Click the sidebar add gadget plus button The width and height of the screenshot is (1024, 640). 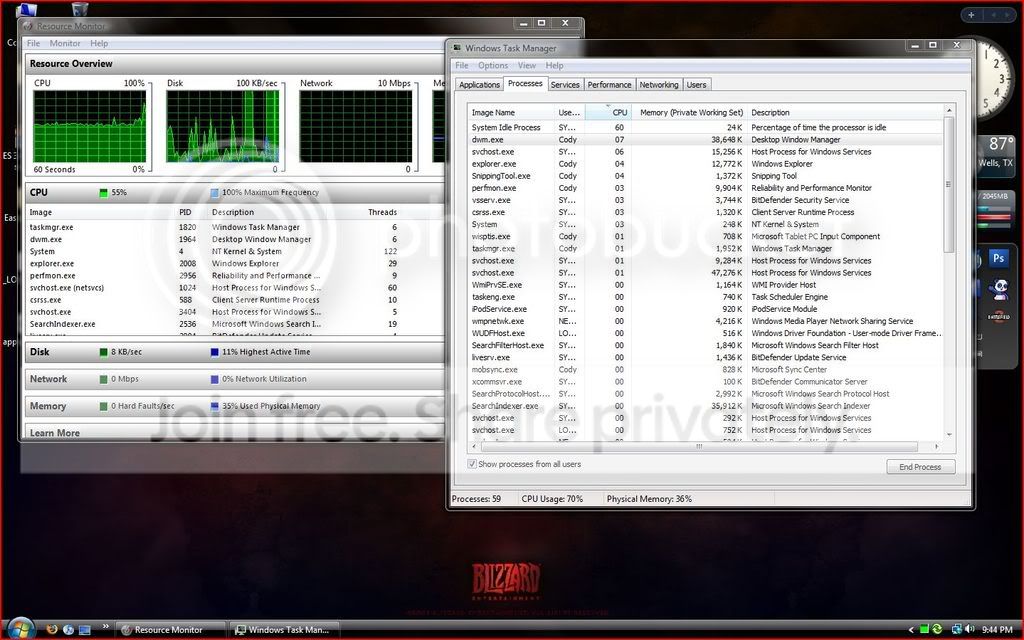coord(971,14)
